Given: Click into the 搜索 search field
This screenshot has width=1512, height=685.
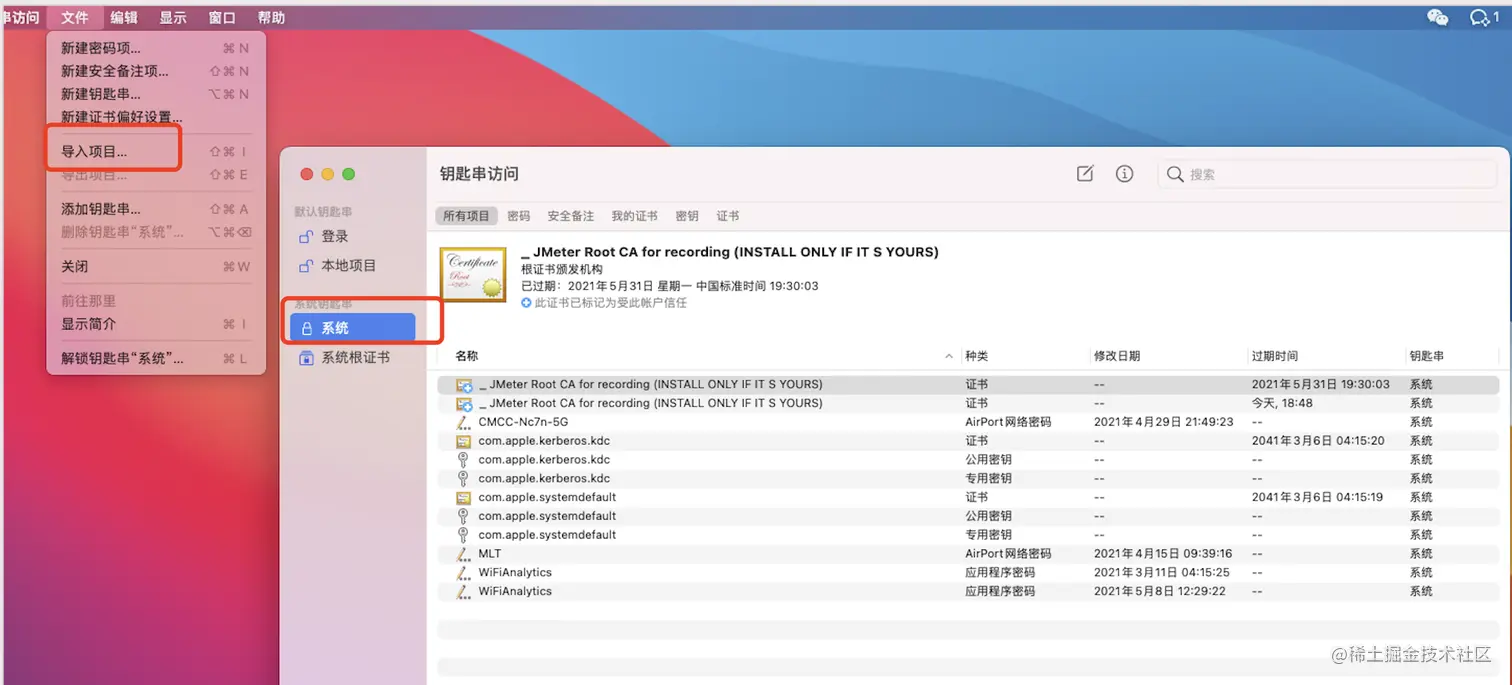Looking at the screenshot, I should 1328,174.
